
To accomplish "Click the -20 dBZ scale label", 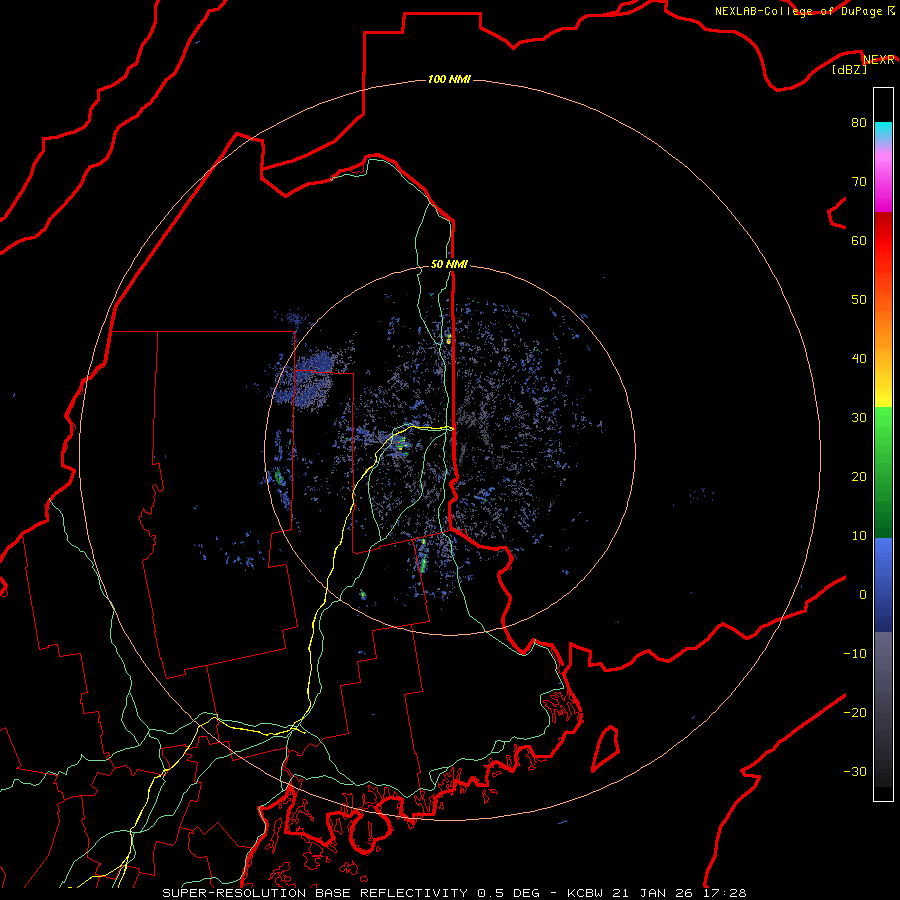I will point(855,712).
